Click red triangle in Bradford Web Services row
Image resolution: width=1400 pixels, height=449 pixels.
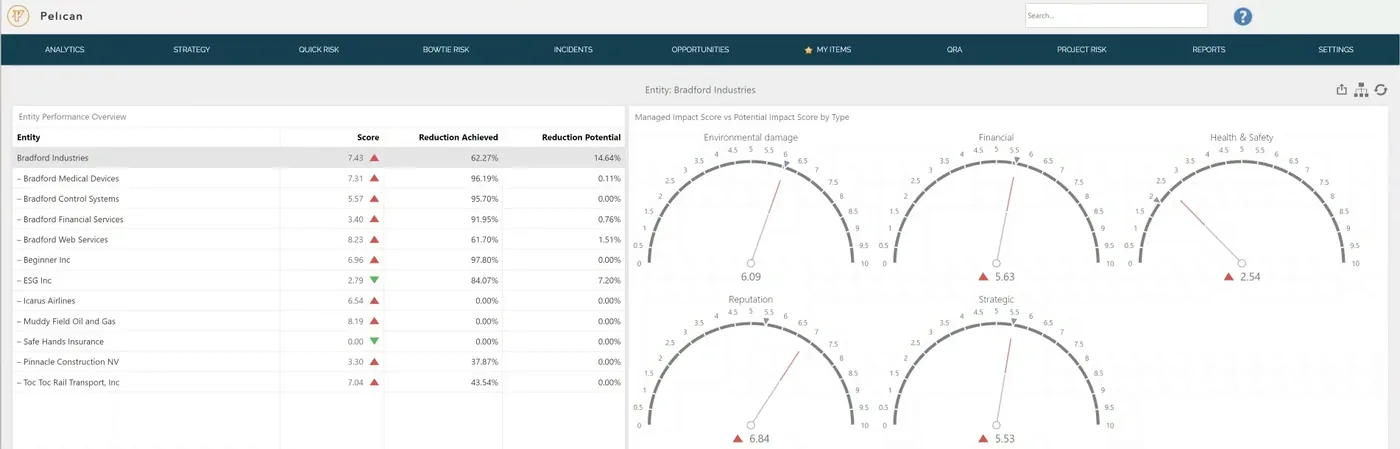[374, 239]
